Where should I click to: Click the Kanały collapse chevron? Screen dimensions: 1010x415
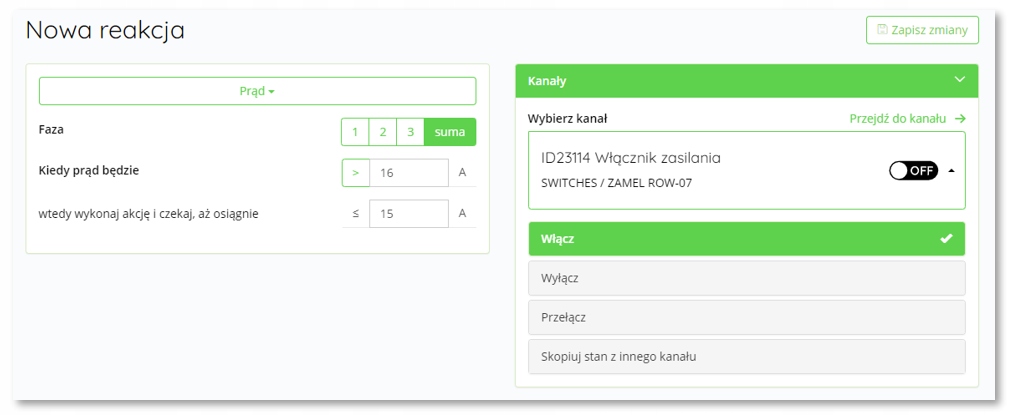pyautogui.click(x=959, y=80)
